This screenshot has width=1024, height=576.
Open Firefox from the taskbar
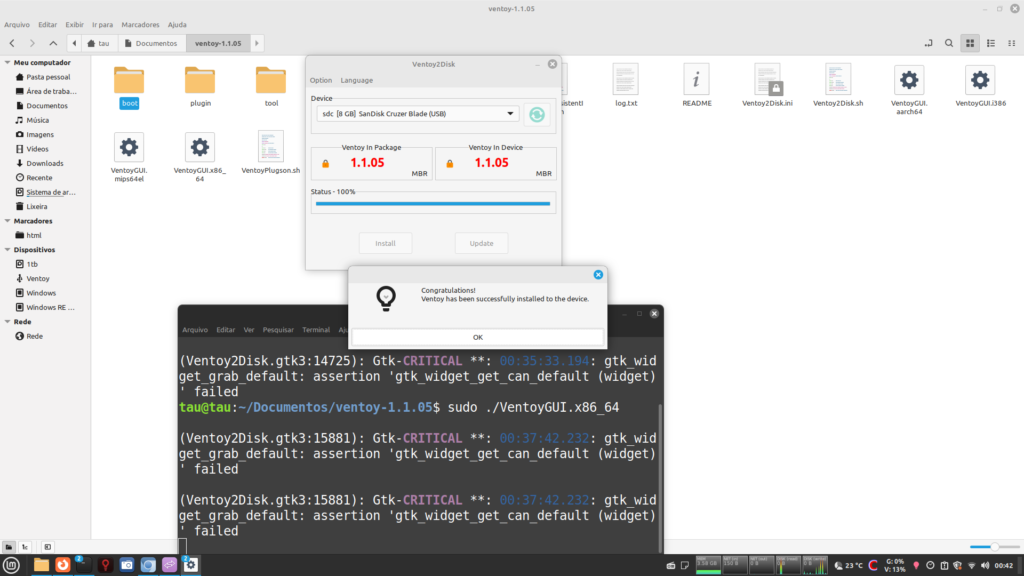[x=62, y=565]
